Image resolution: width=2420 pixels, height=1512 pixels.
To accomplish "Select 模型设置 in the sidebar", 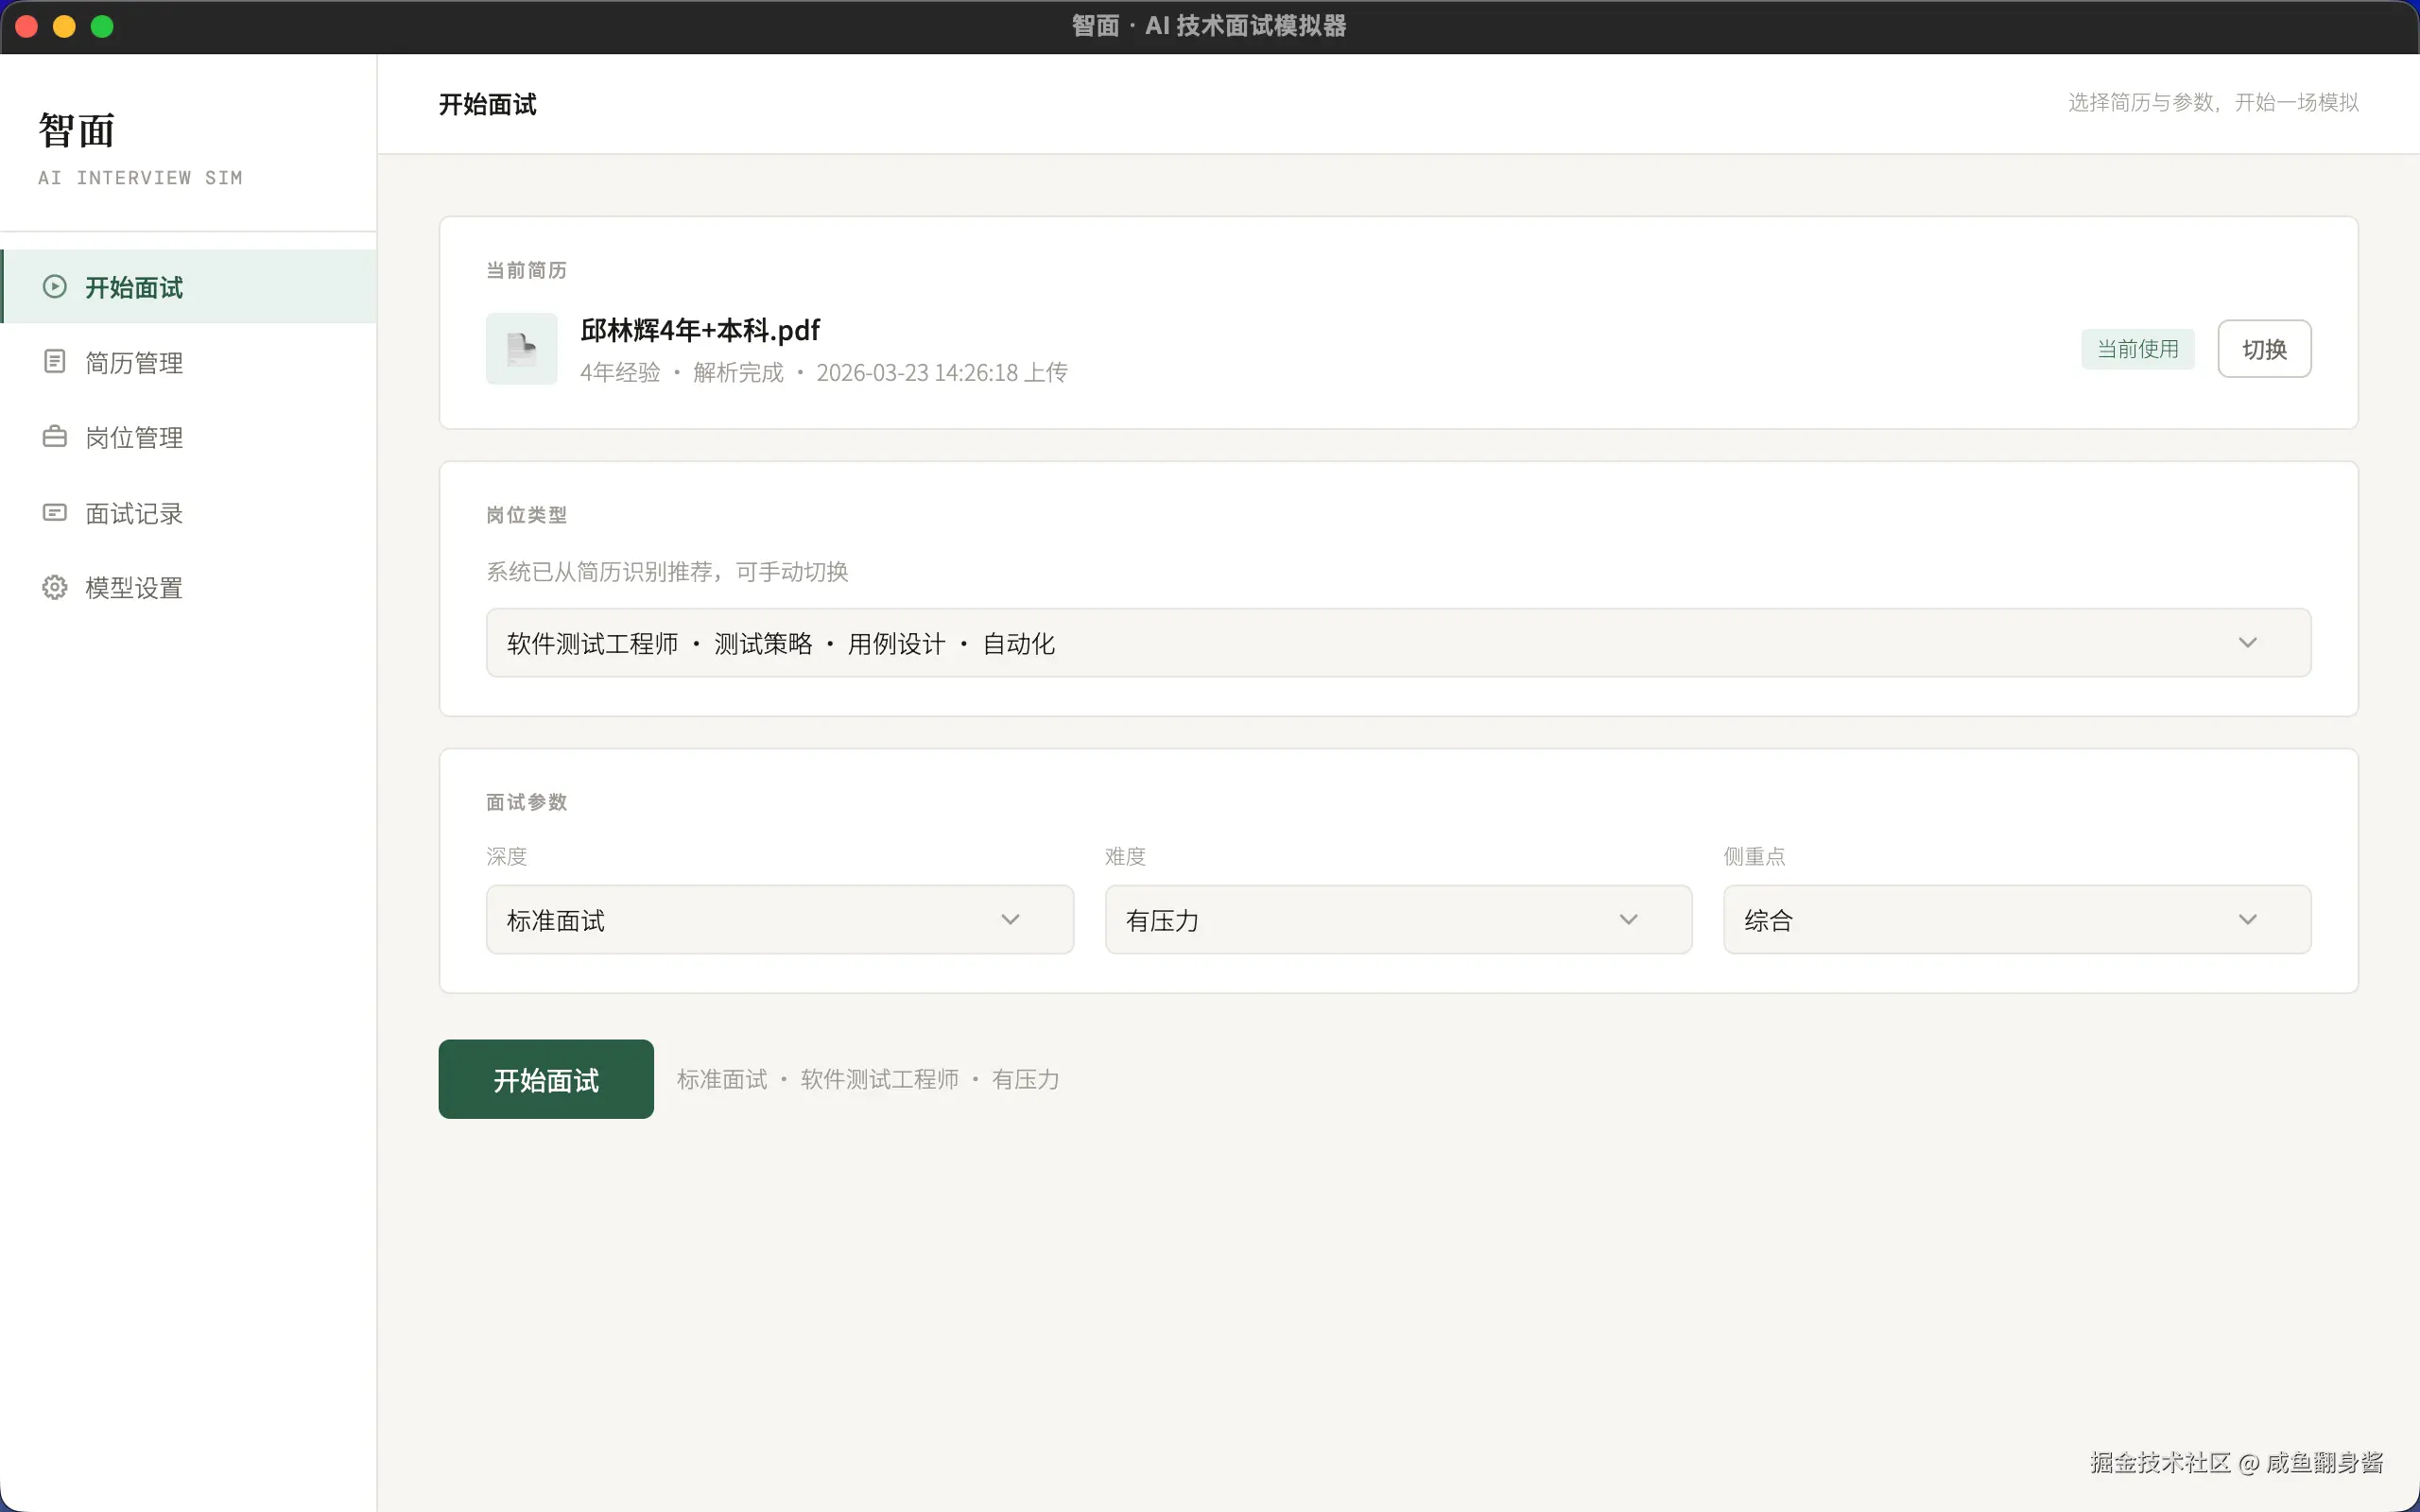I will click(x=133, y=586).
